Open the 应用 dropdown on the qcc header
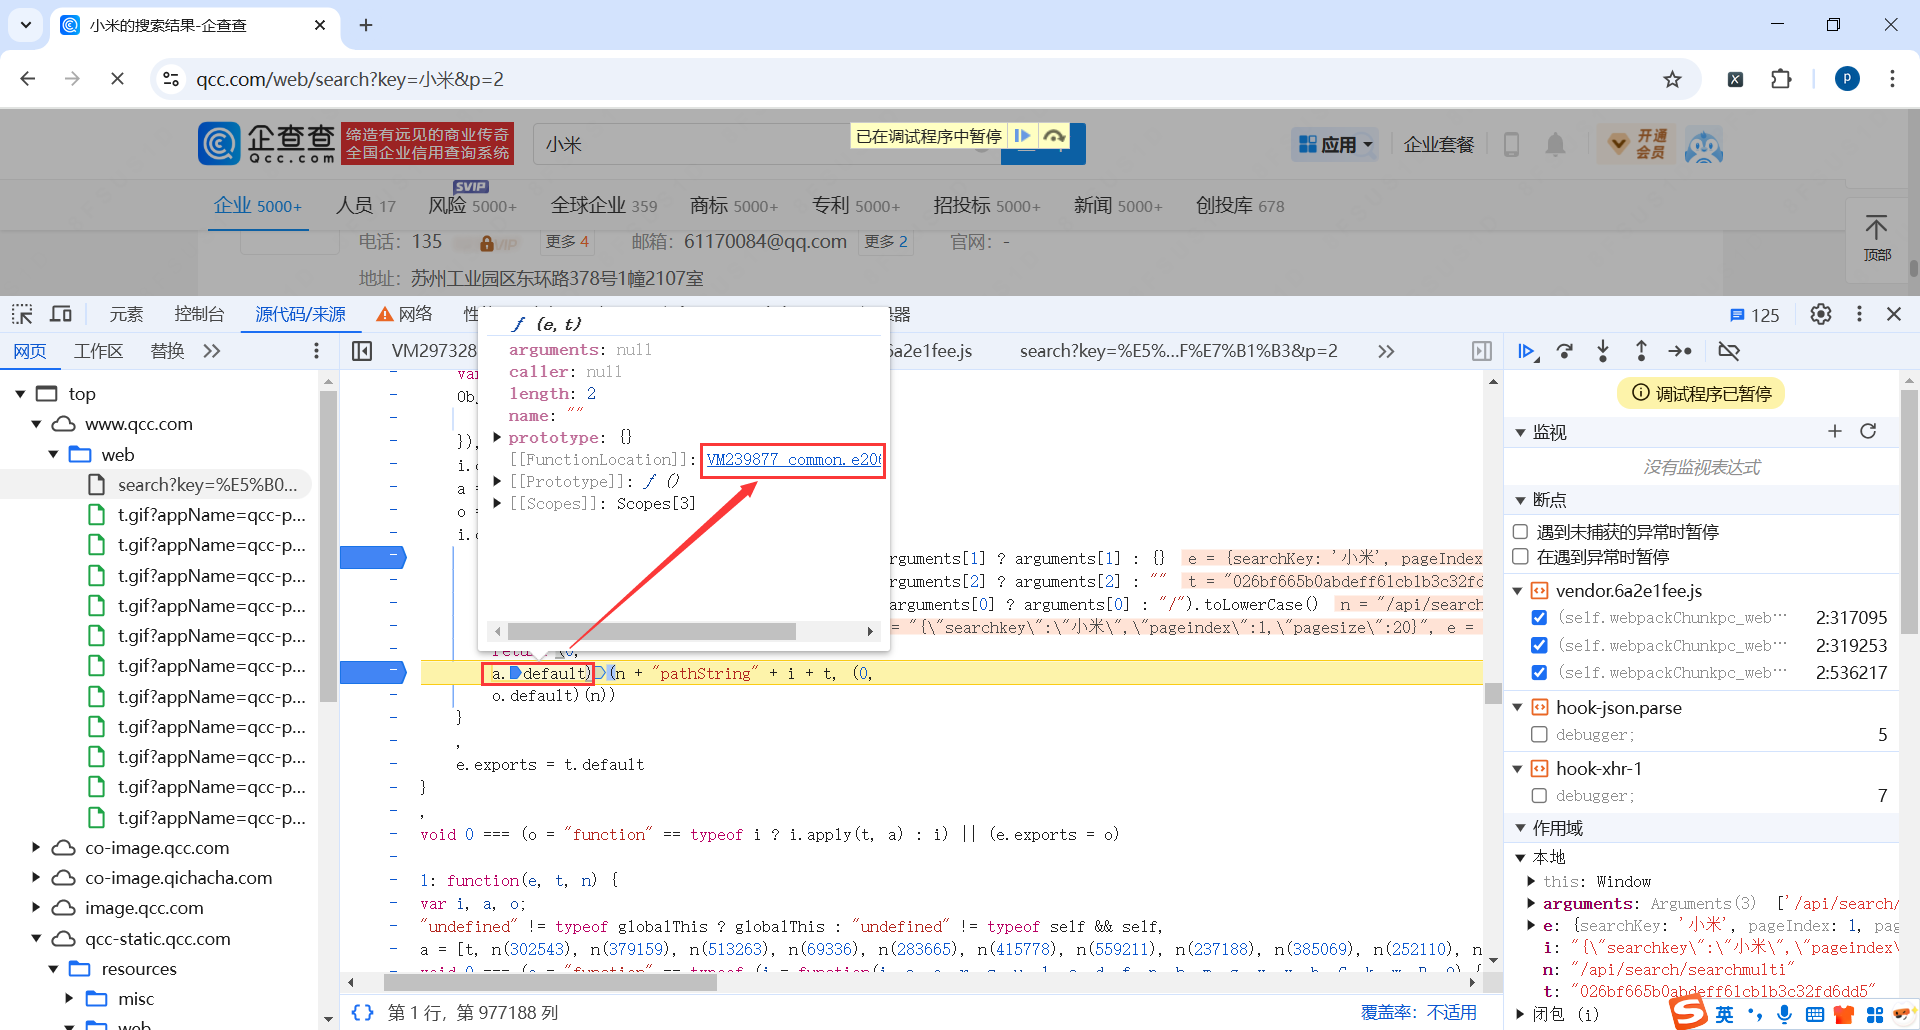The width and height of the screenshot is (1920, 1030). (x=1335, y=145)
